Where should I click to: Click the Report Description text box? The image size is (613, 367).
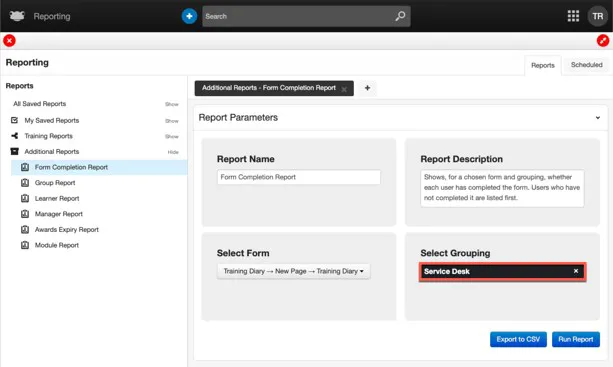502,188
